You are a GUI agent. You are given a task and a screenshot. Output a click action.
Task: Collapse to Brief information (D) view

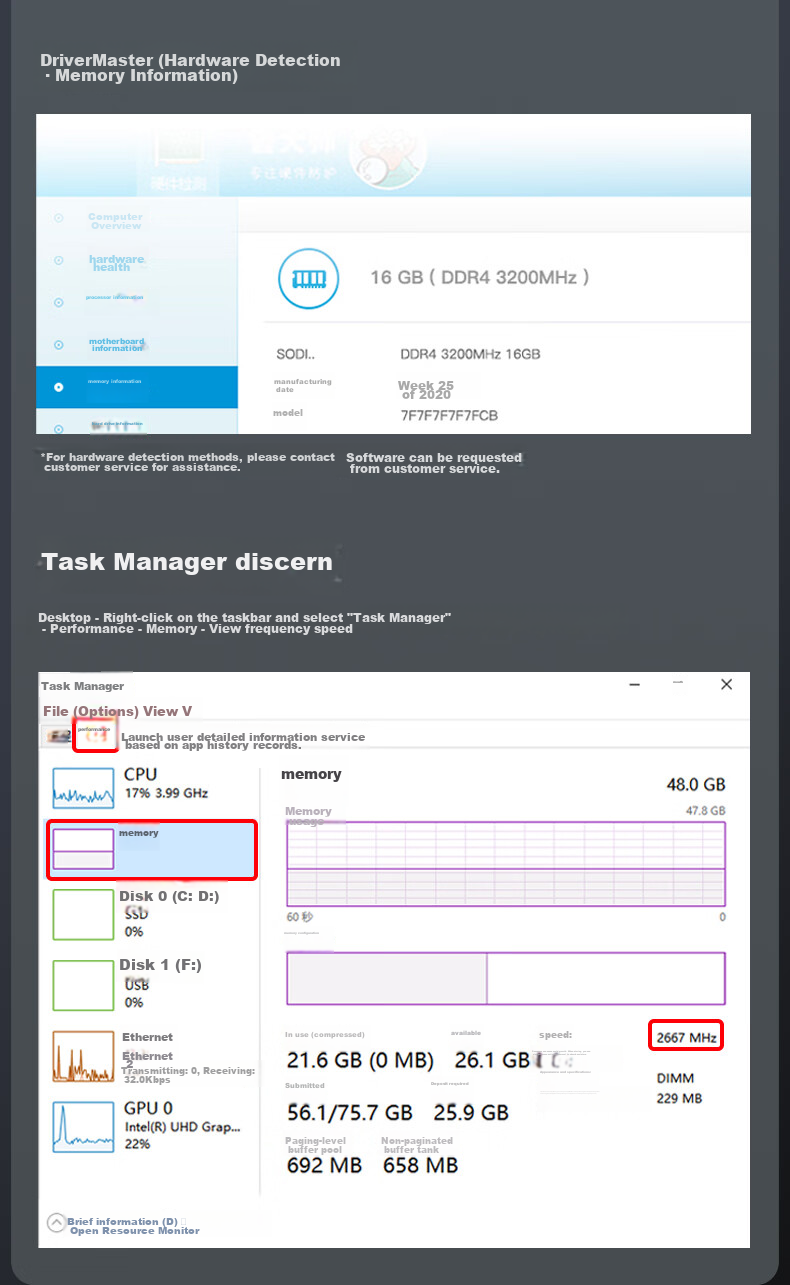click(113, 1221)
